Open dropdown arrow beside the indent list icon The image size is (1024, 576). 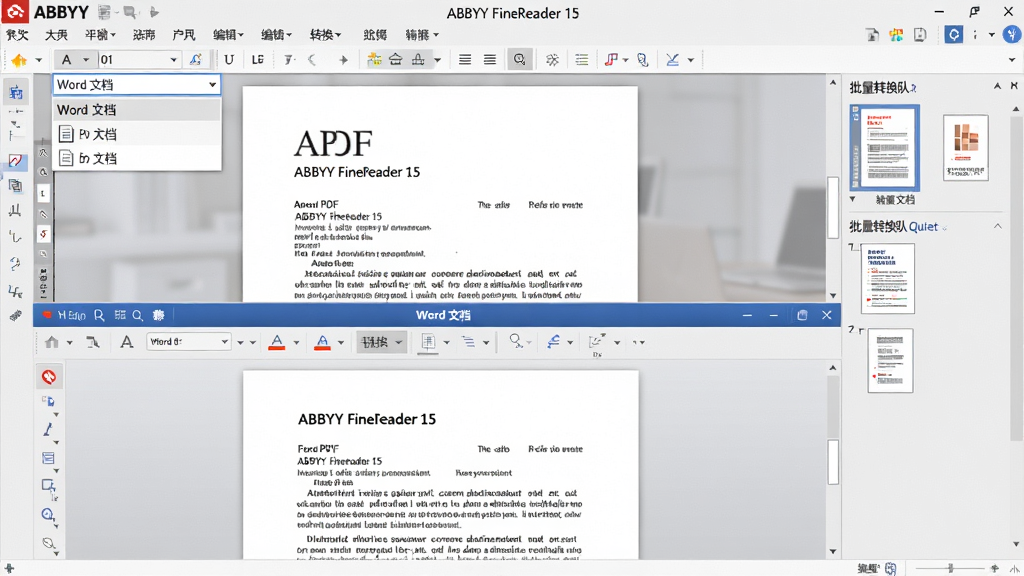486,342
